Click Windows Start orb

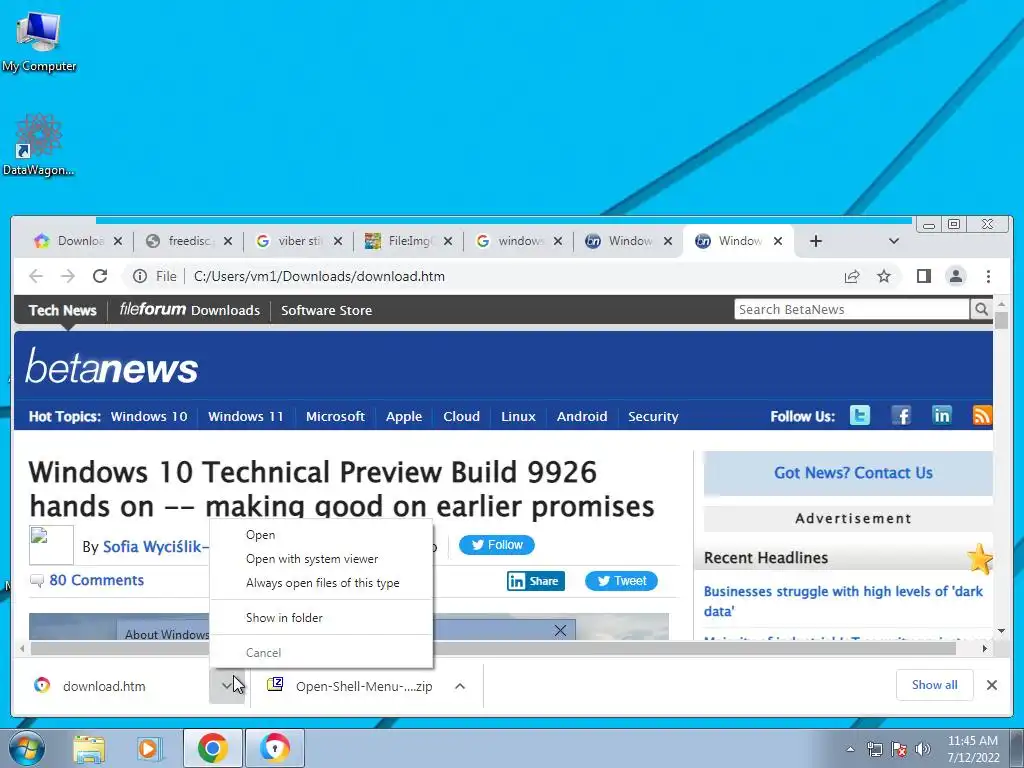tap(26, 748)
